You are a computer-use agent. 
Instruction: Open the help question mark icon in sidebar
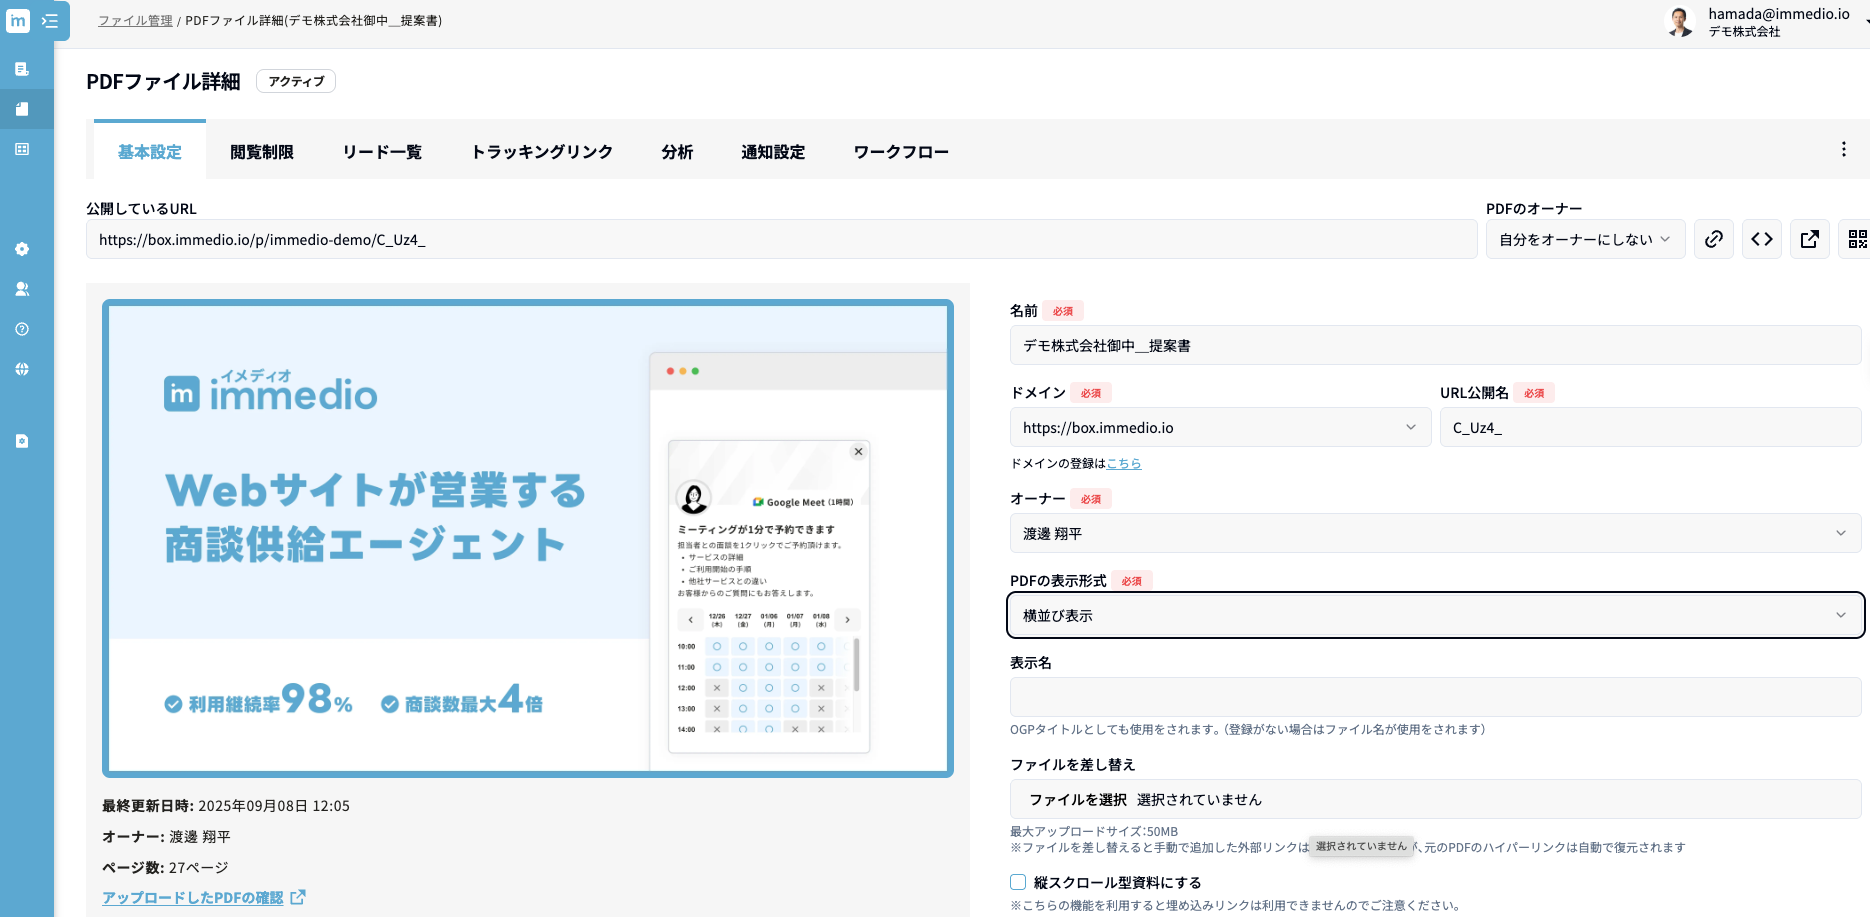(22, 329)
